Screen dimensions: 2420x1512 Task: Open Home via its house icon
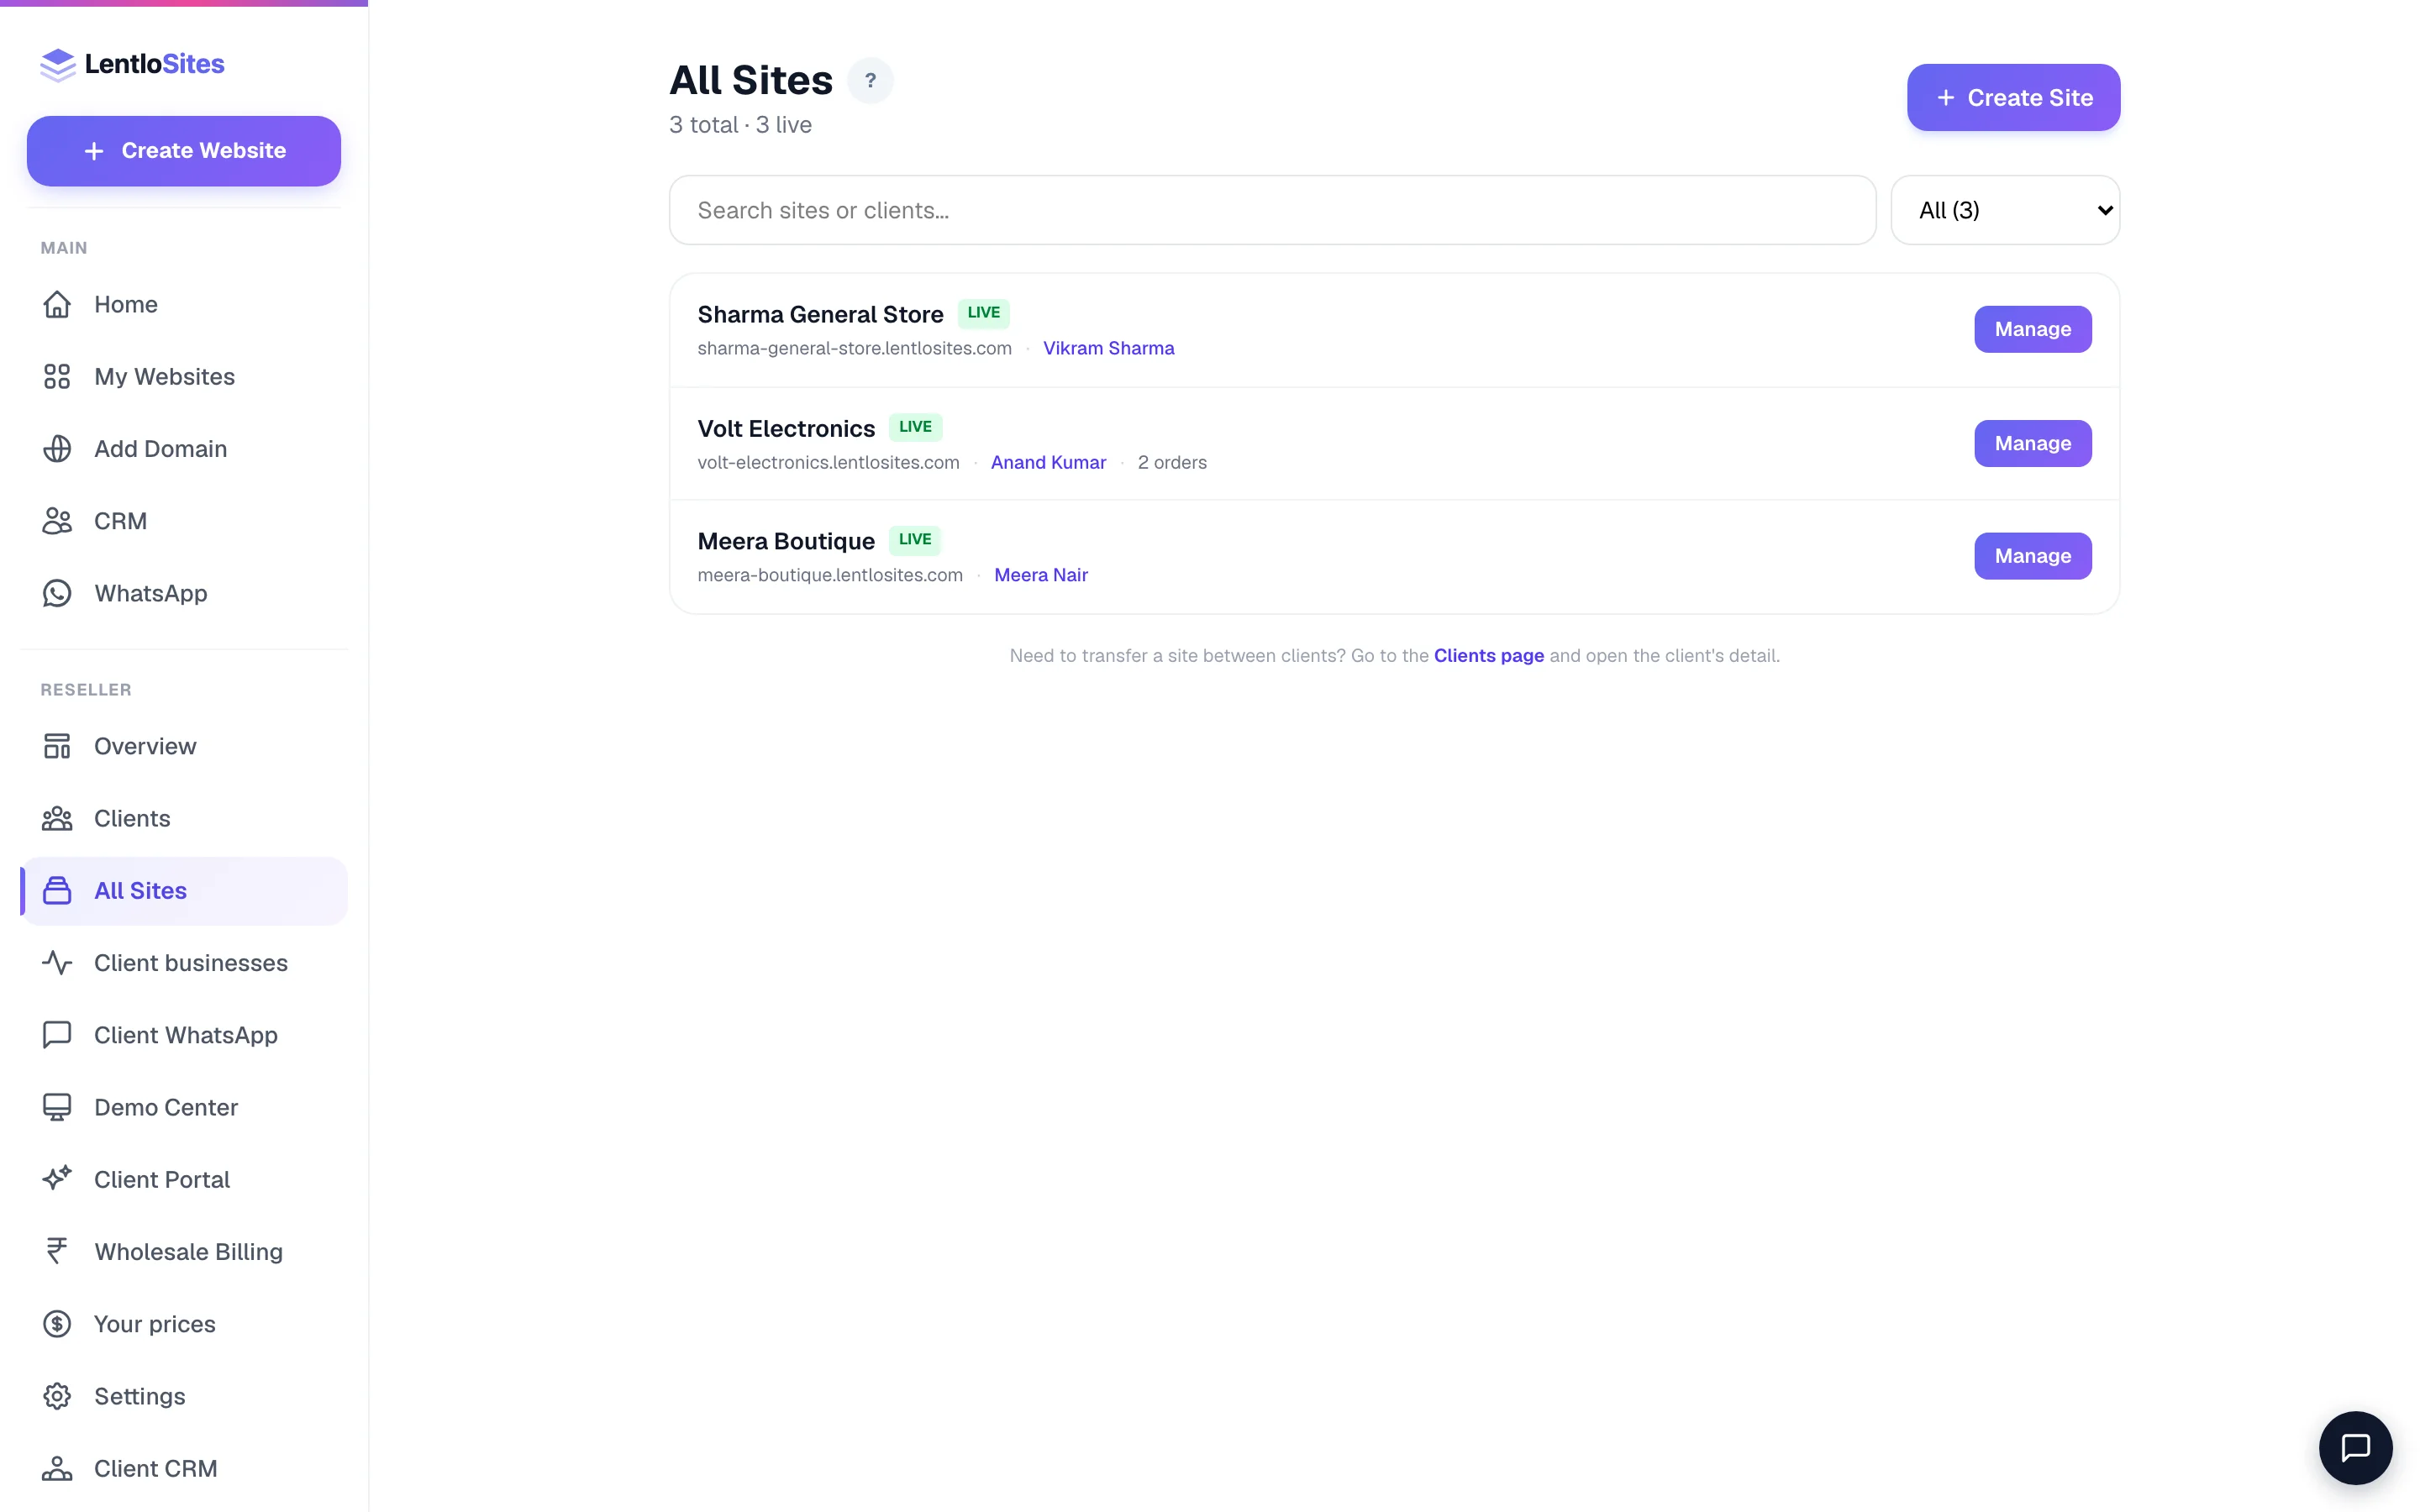point(57,304)
